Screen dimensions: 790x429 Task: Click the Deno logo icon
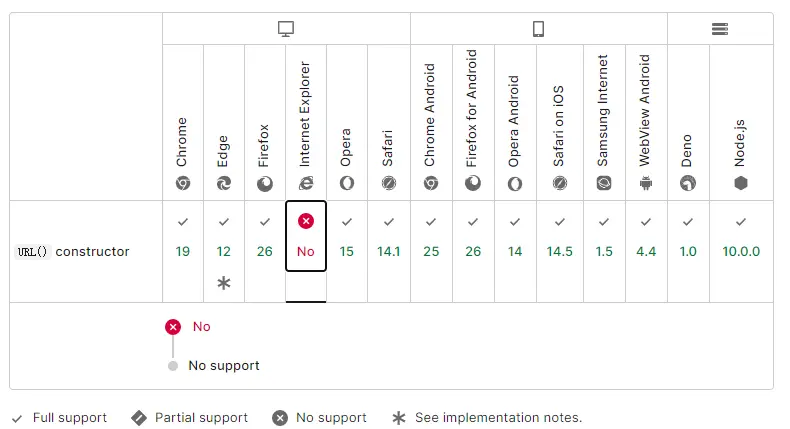tap(688, 183)
